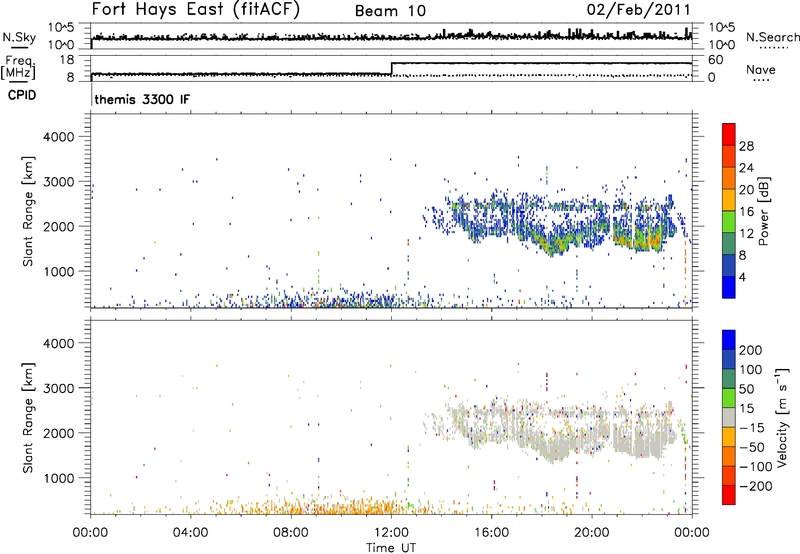Click the '20:00' time axis label
800x554 pixels.
point(592,533)
